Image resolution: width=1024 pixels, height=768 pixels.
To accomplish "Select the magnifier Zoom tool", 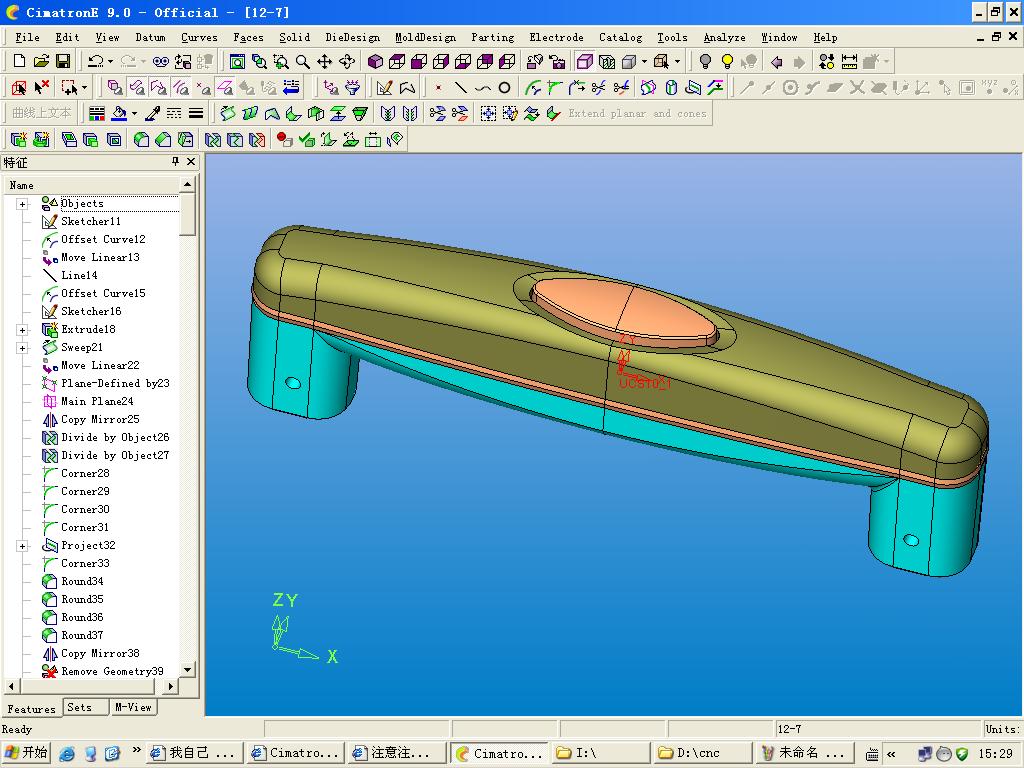I will tap(302, 61).
